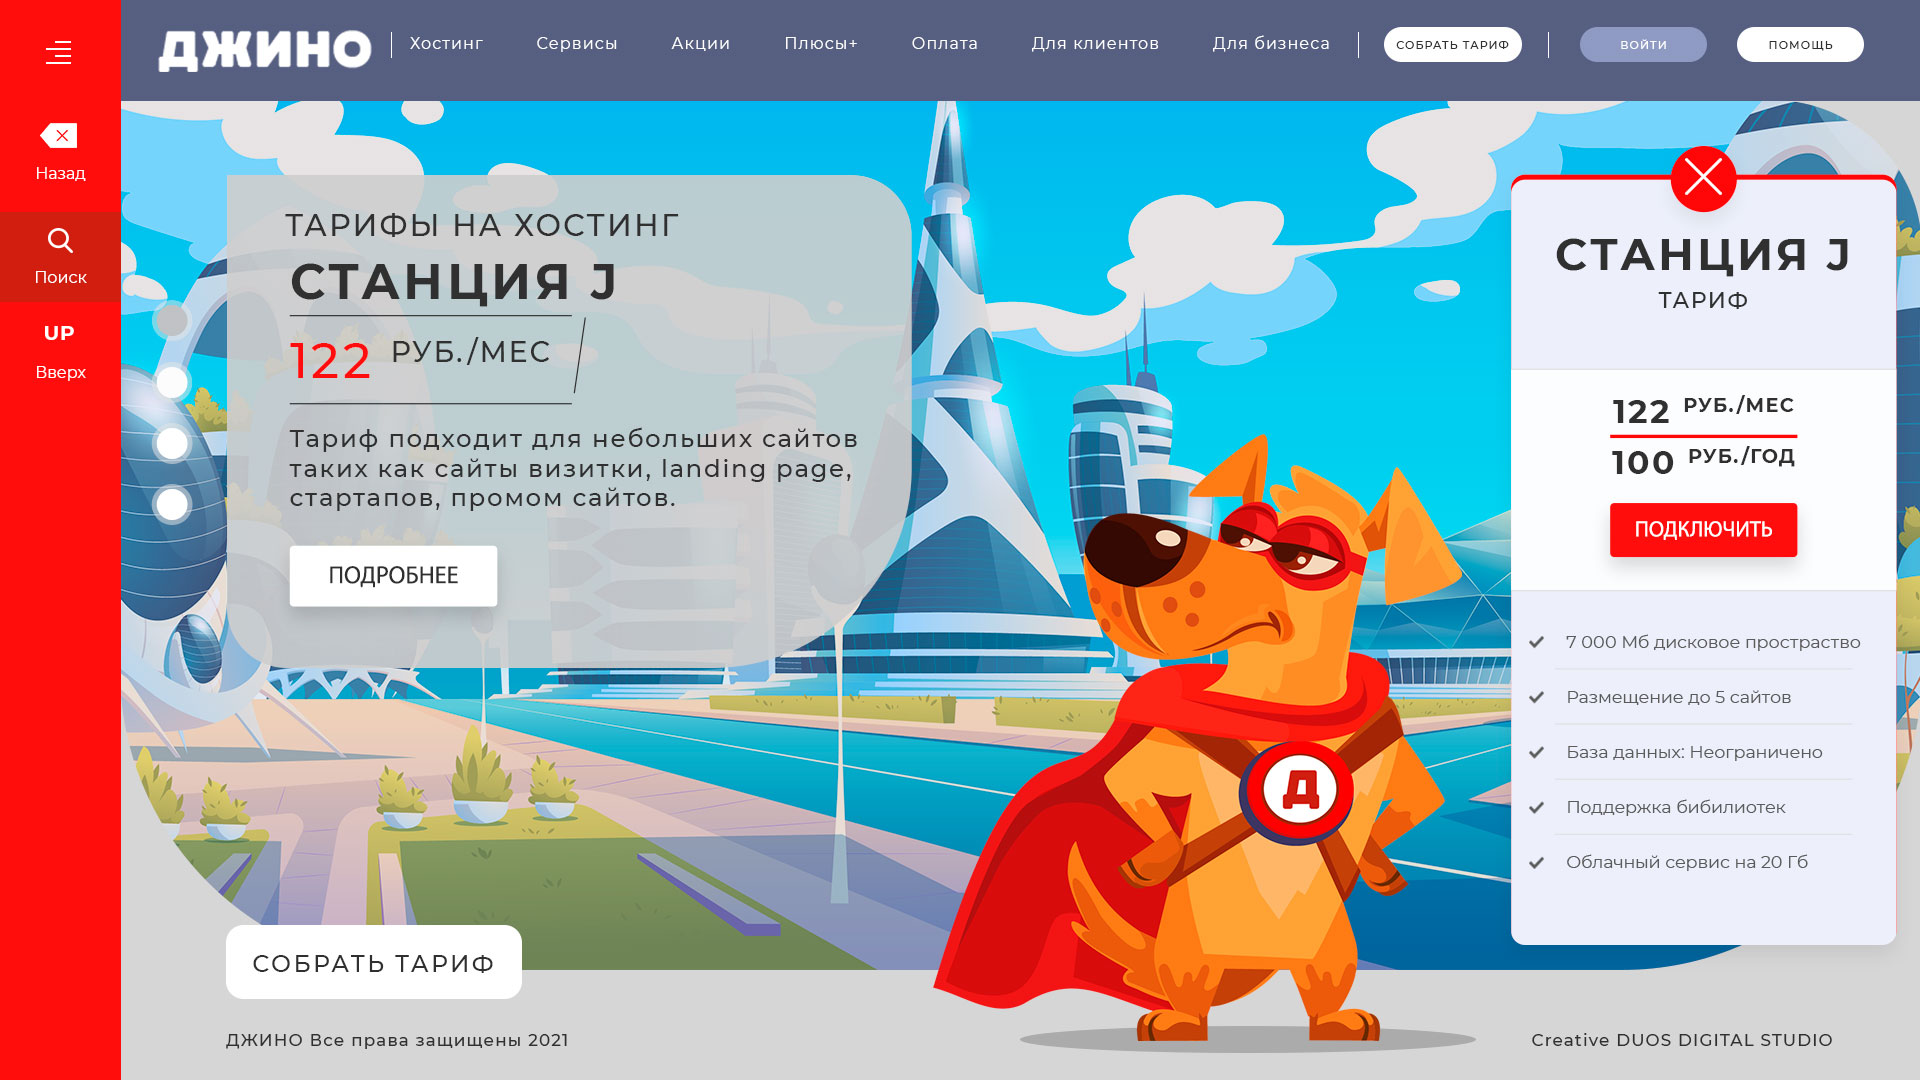1920x1080 pixels.
Task: Close the Станция J tariff card
Action: point(1703,179)
